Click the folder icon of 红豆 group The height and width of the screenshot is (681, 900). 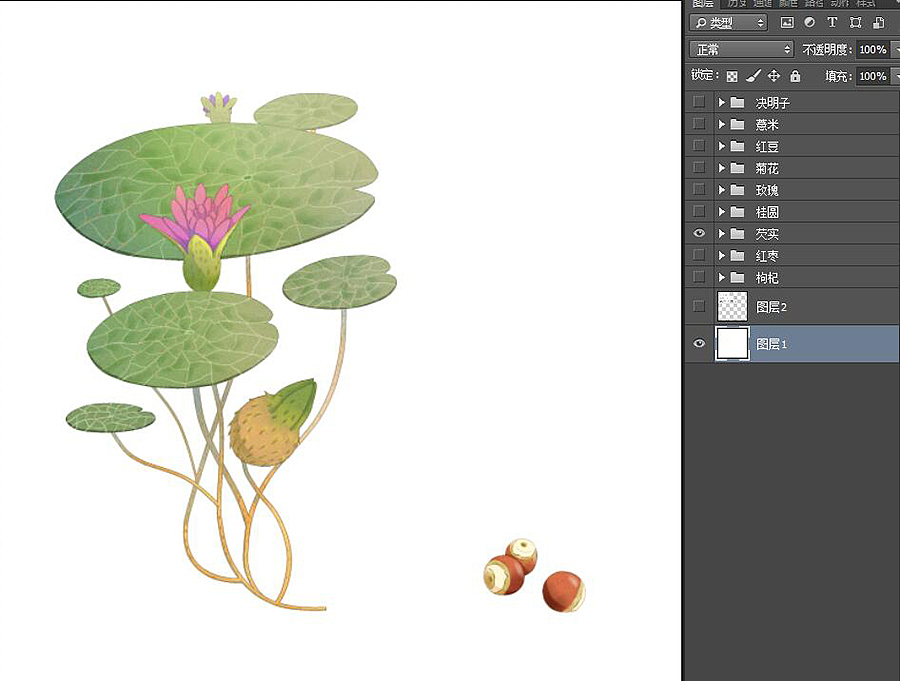737,146
